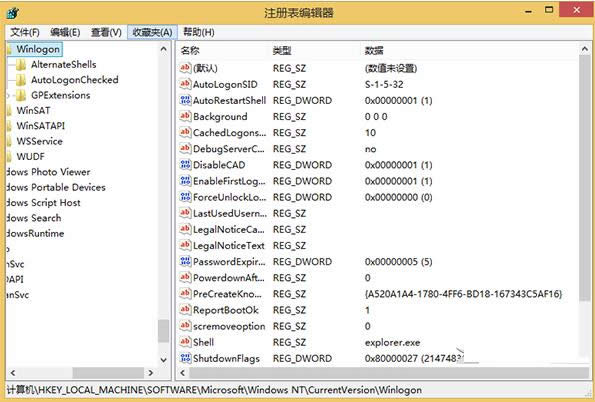Click the EnableFirstLog... DWORD value icon
The width and height of the screenshot is (595, 402).
[185, 181]
